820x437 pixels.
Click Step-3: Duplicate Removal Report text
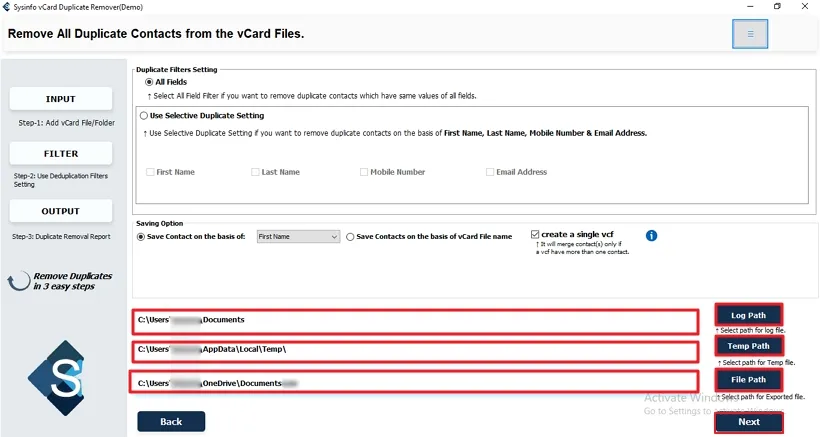pyautogui.click(x=61, y=237)
